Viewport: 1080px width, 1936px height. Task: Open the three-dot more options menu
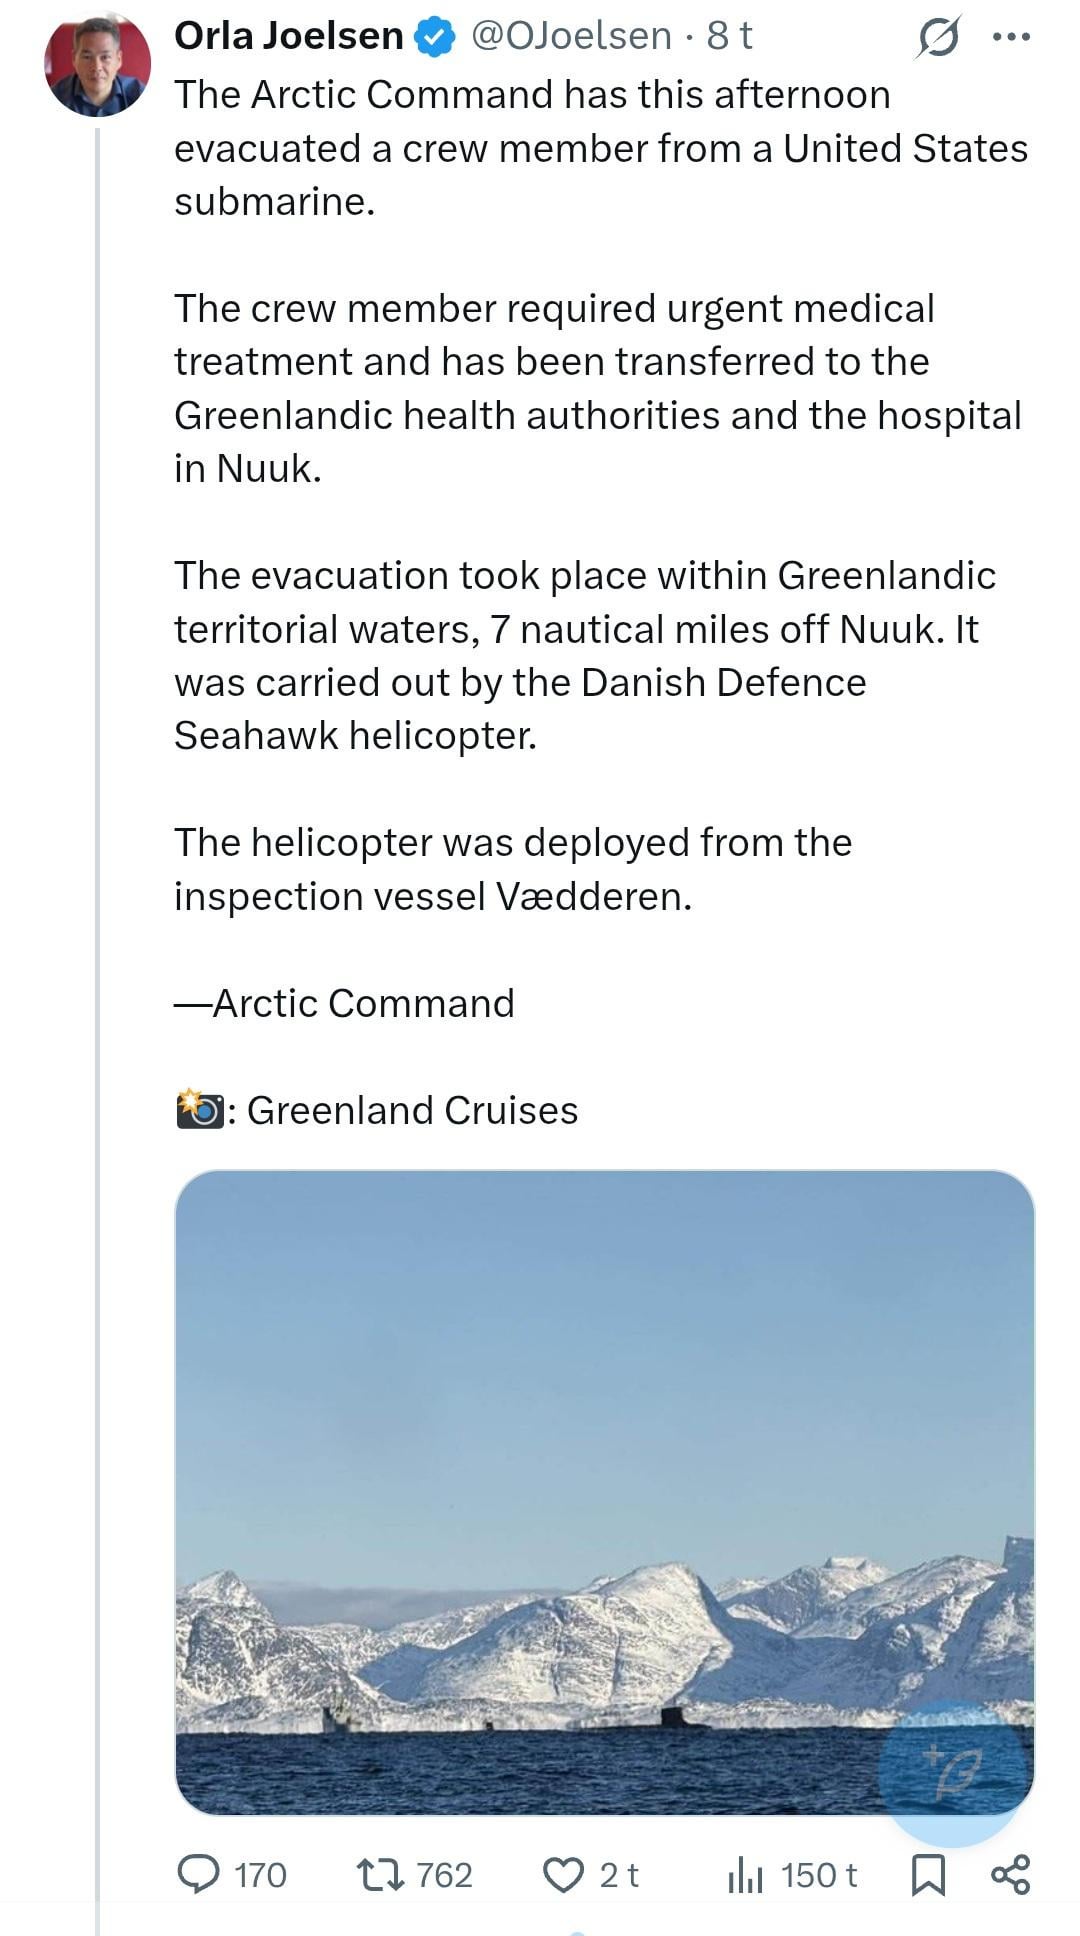pos(1010,38)
